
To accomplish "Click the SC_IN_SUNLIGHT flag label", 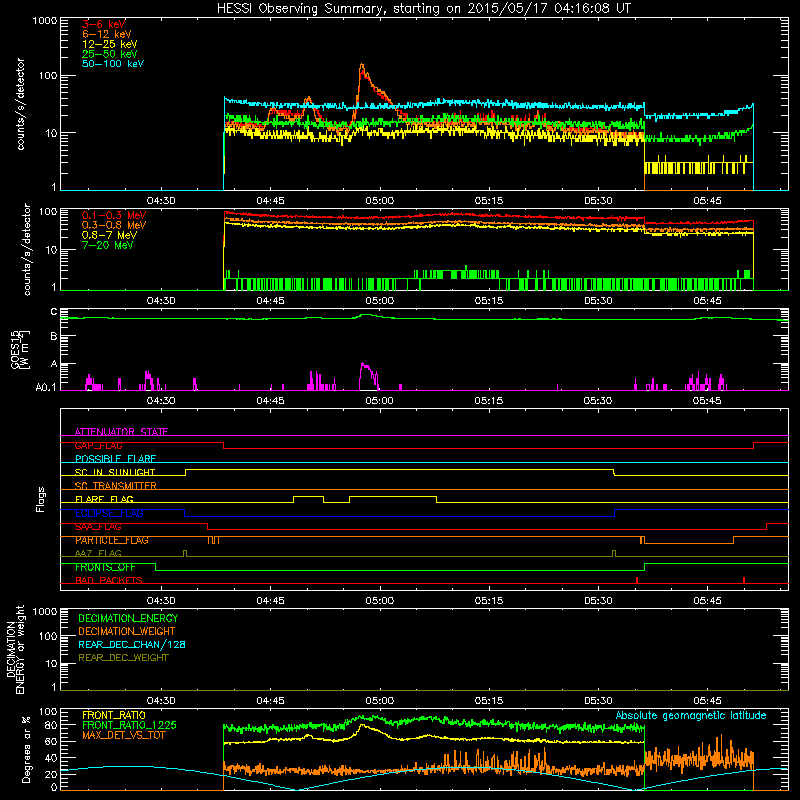I will coord(114,472).
